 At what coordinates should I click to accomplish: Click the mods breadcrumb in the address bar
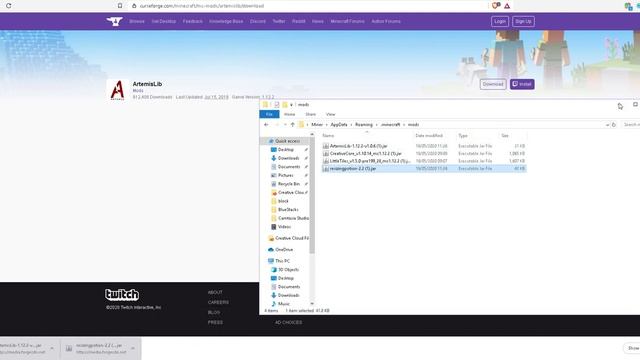(413, 124)
